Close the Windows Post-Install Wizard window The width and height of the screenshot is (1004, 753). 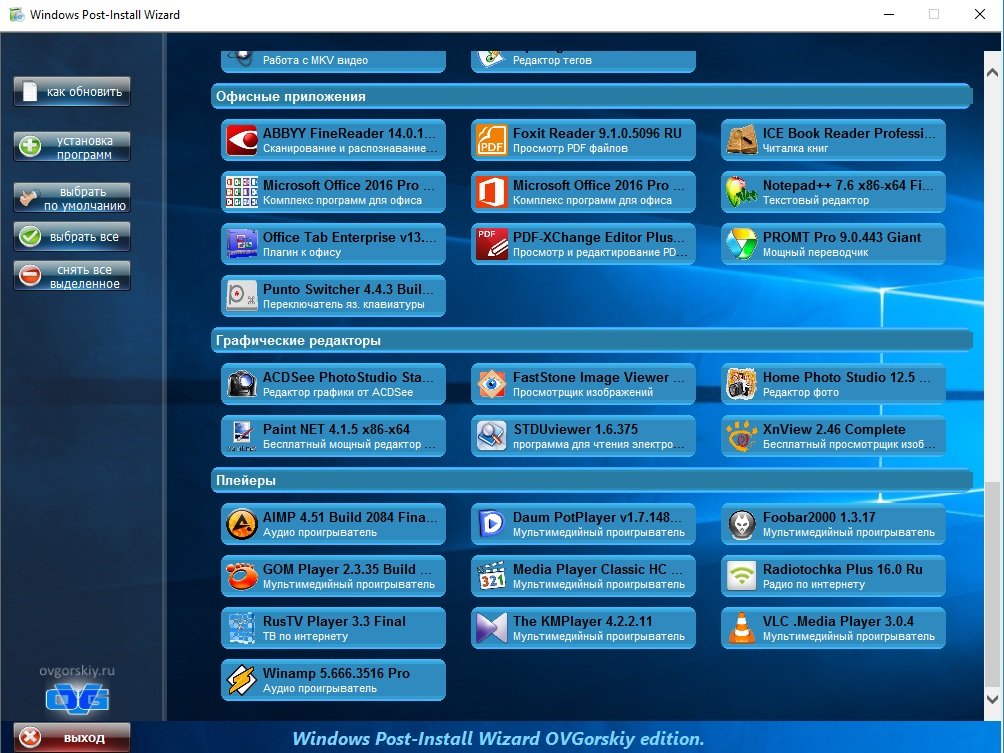tap(980, 14)
